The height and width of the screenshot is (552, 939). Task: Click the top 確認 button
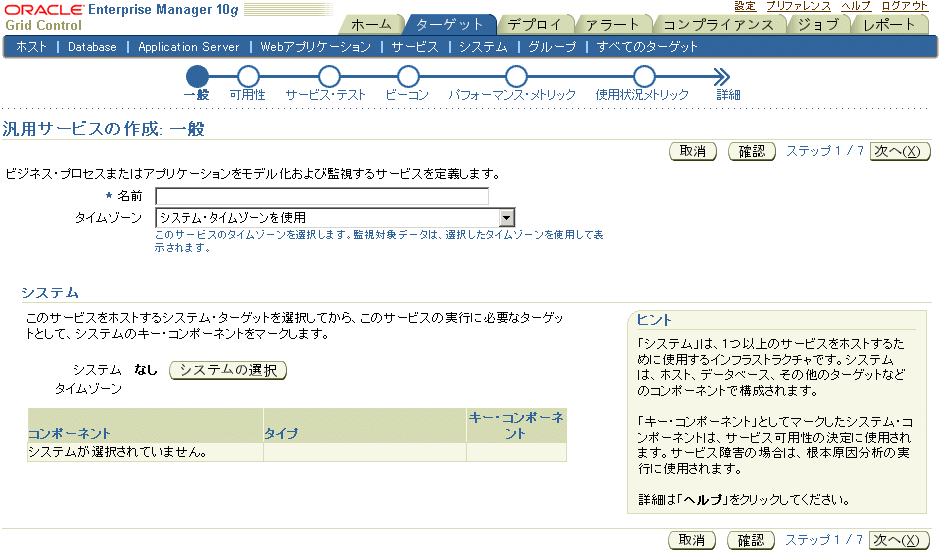coord(752,151)
